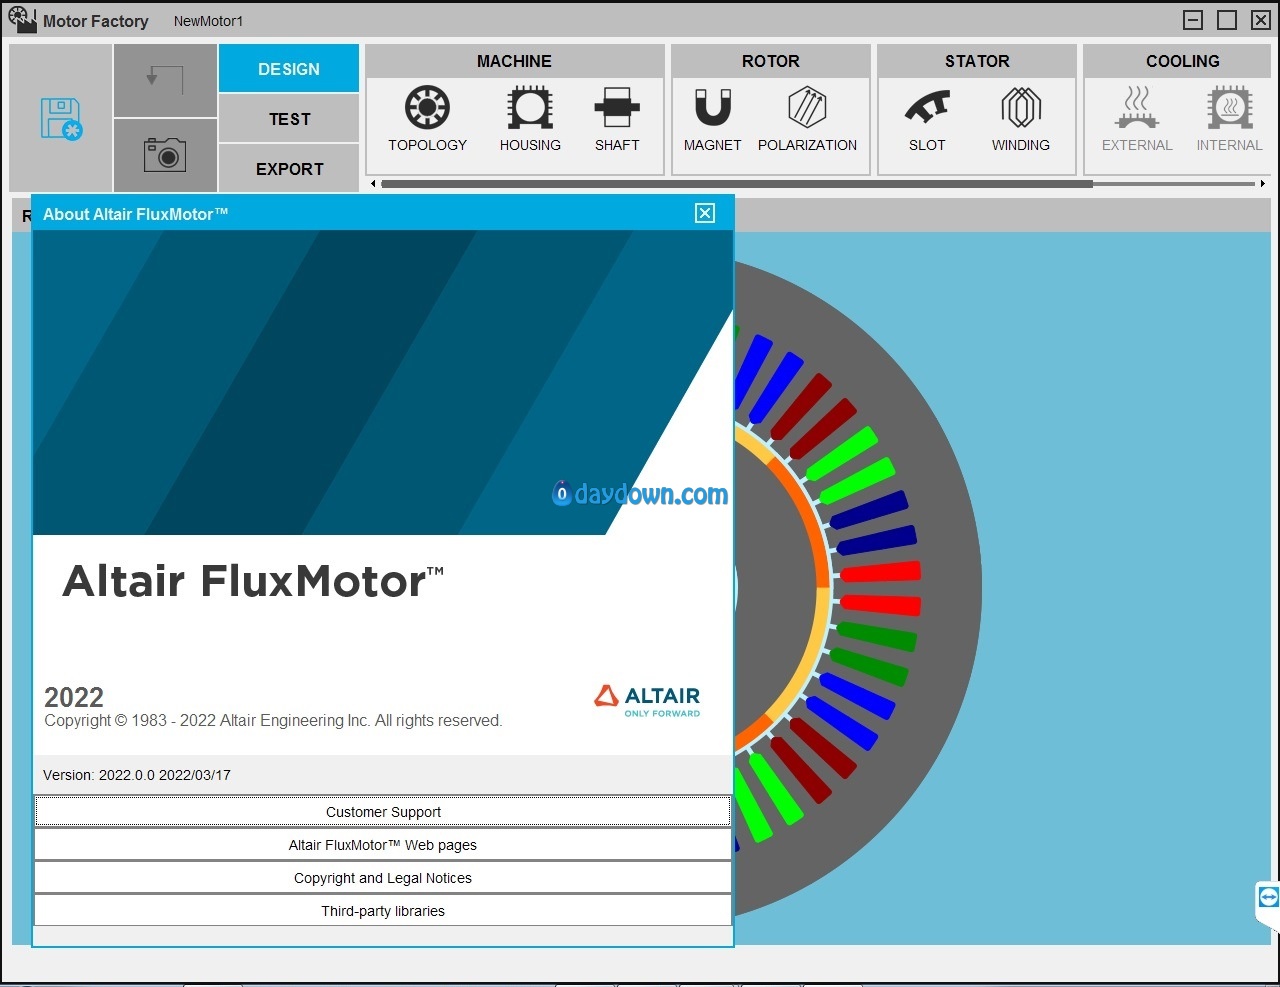1280x987 pixels.
Task: Choose the Slot stator tool
Action: (x=927, y=120)
